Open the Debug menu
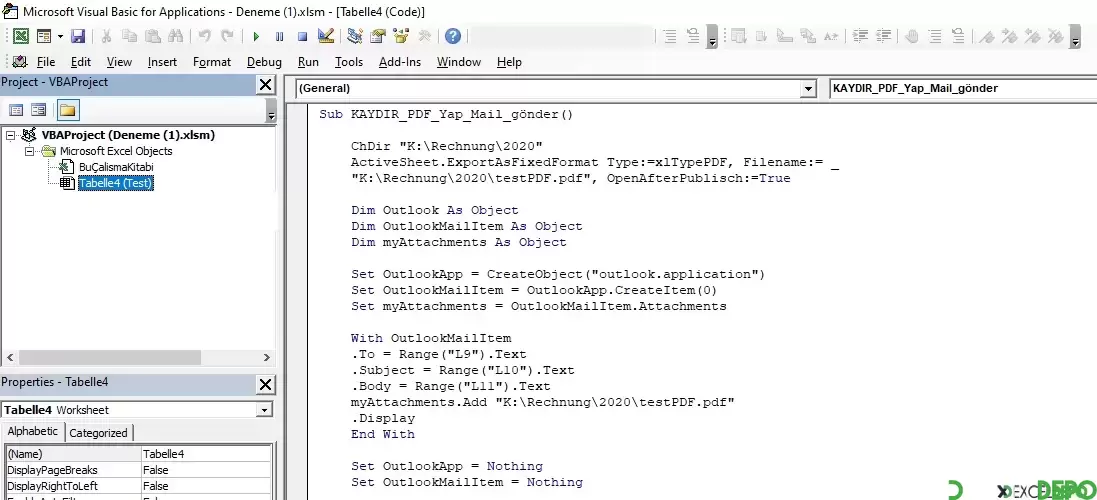 264,62
